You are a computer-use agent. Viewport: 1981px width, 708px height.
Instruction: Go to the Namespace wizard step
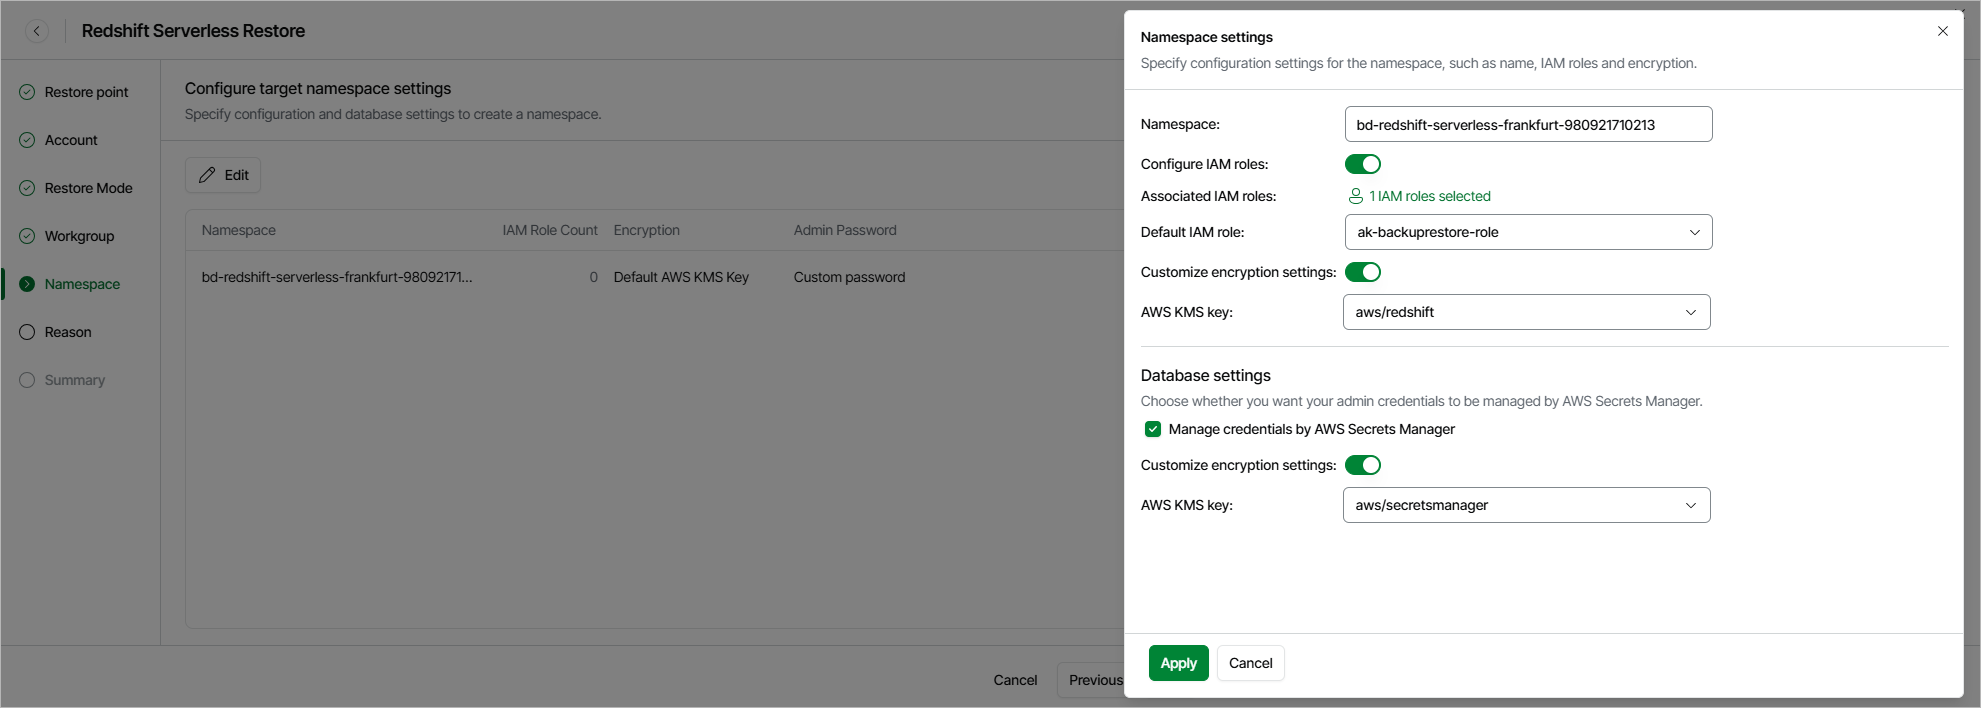(82, 284)
